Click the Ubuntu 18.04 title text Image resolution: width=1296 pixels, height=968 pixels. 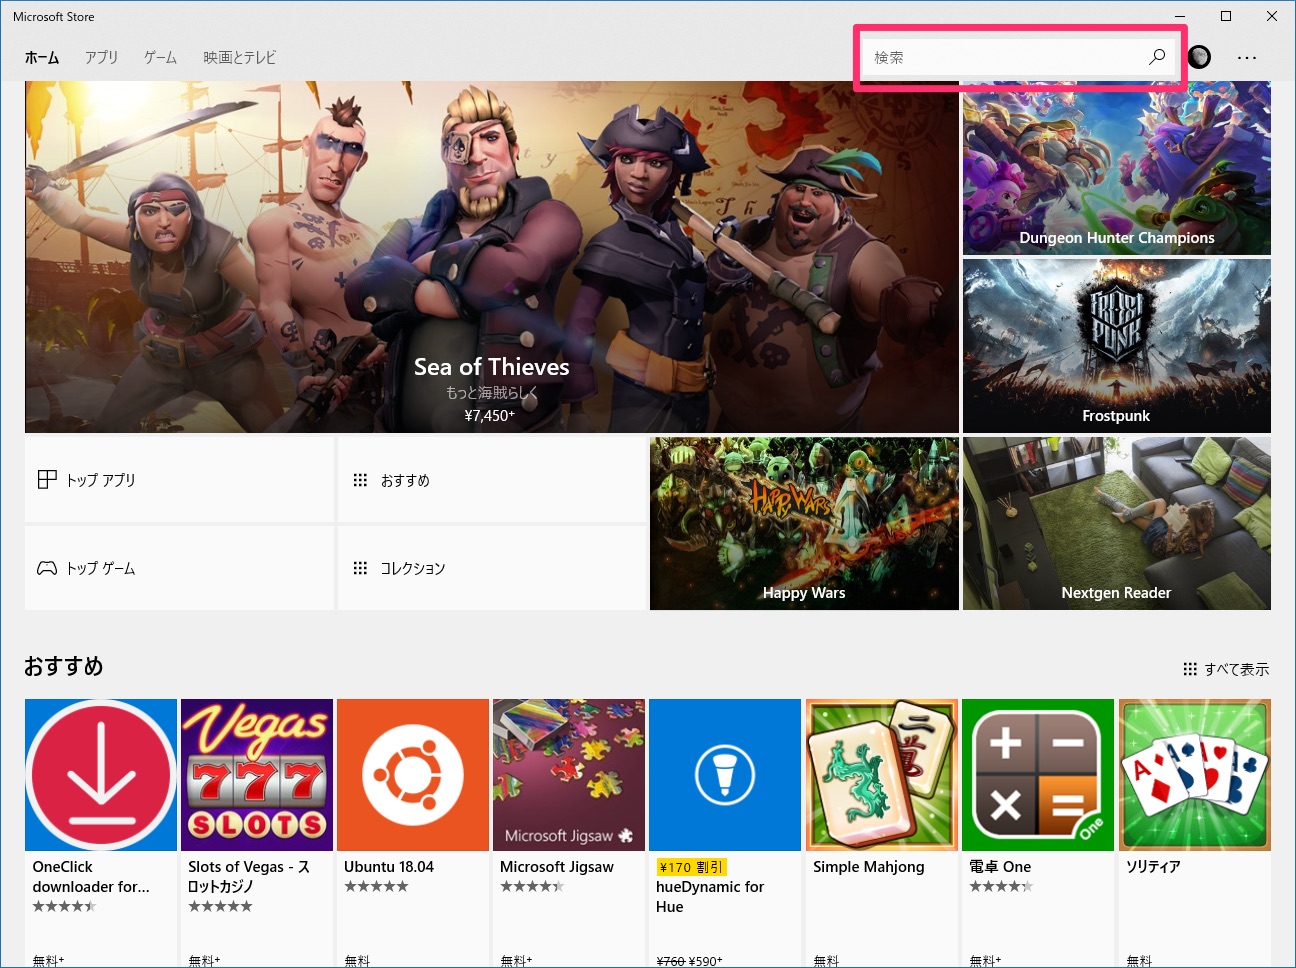point(389,867)
